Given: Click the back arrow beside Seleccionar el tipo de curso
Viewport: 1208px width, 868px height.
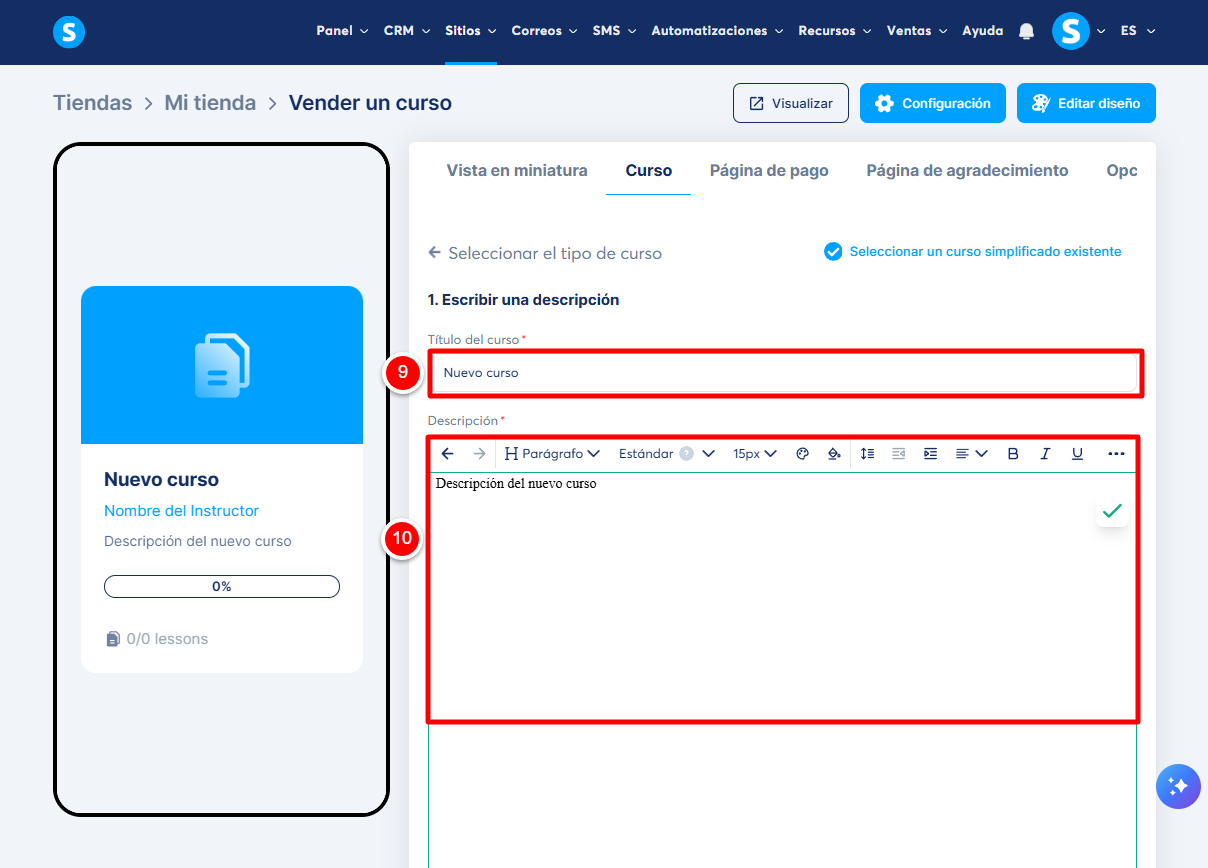Looking at the screenshot, I should click(x=434, y=252).
